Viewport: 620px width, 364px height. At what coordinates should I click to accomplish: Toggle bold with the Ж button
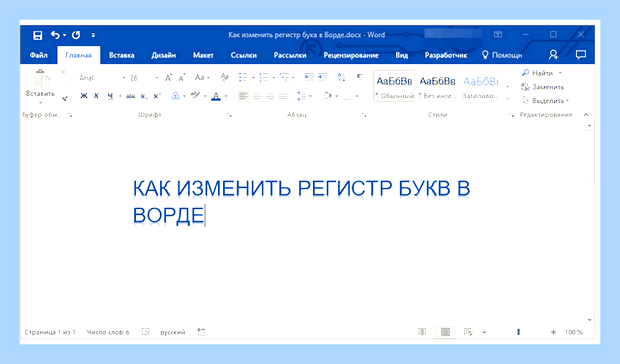83,96
